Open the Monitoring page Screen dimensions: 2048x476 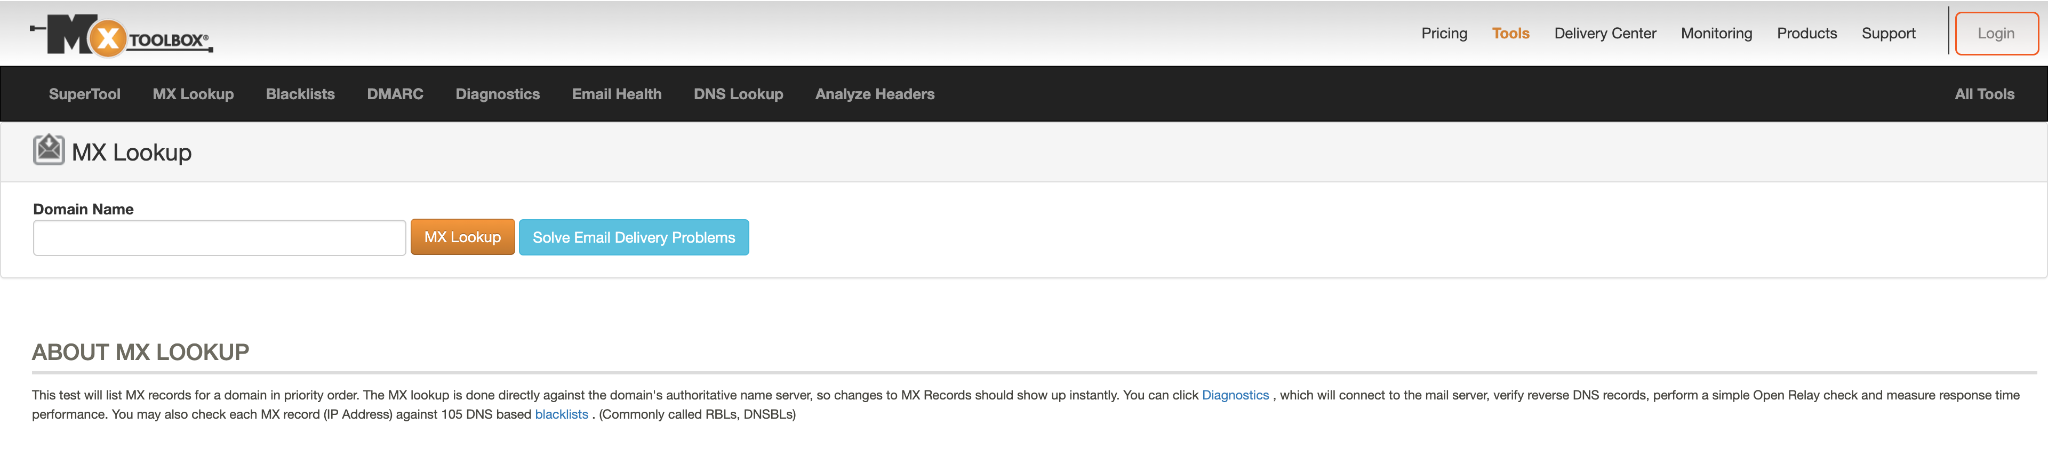point(1716,33)
